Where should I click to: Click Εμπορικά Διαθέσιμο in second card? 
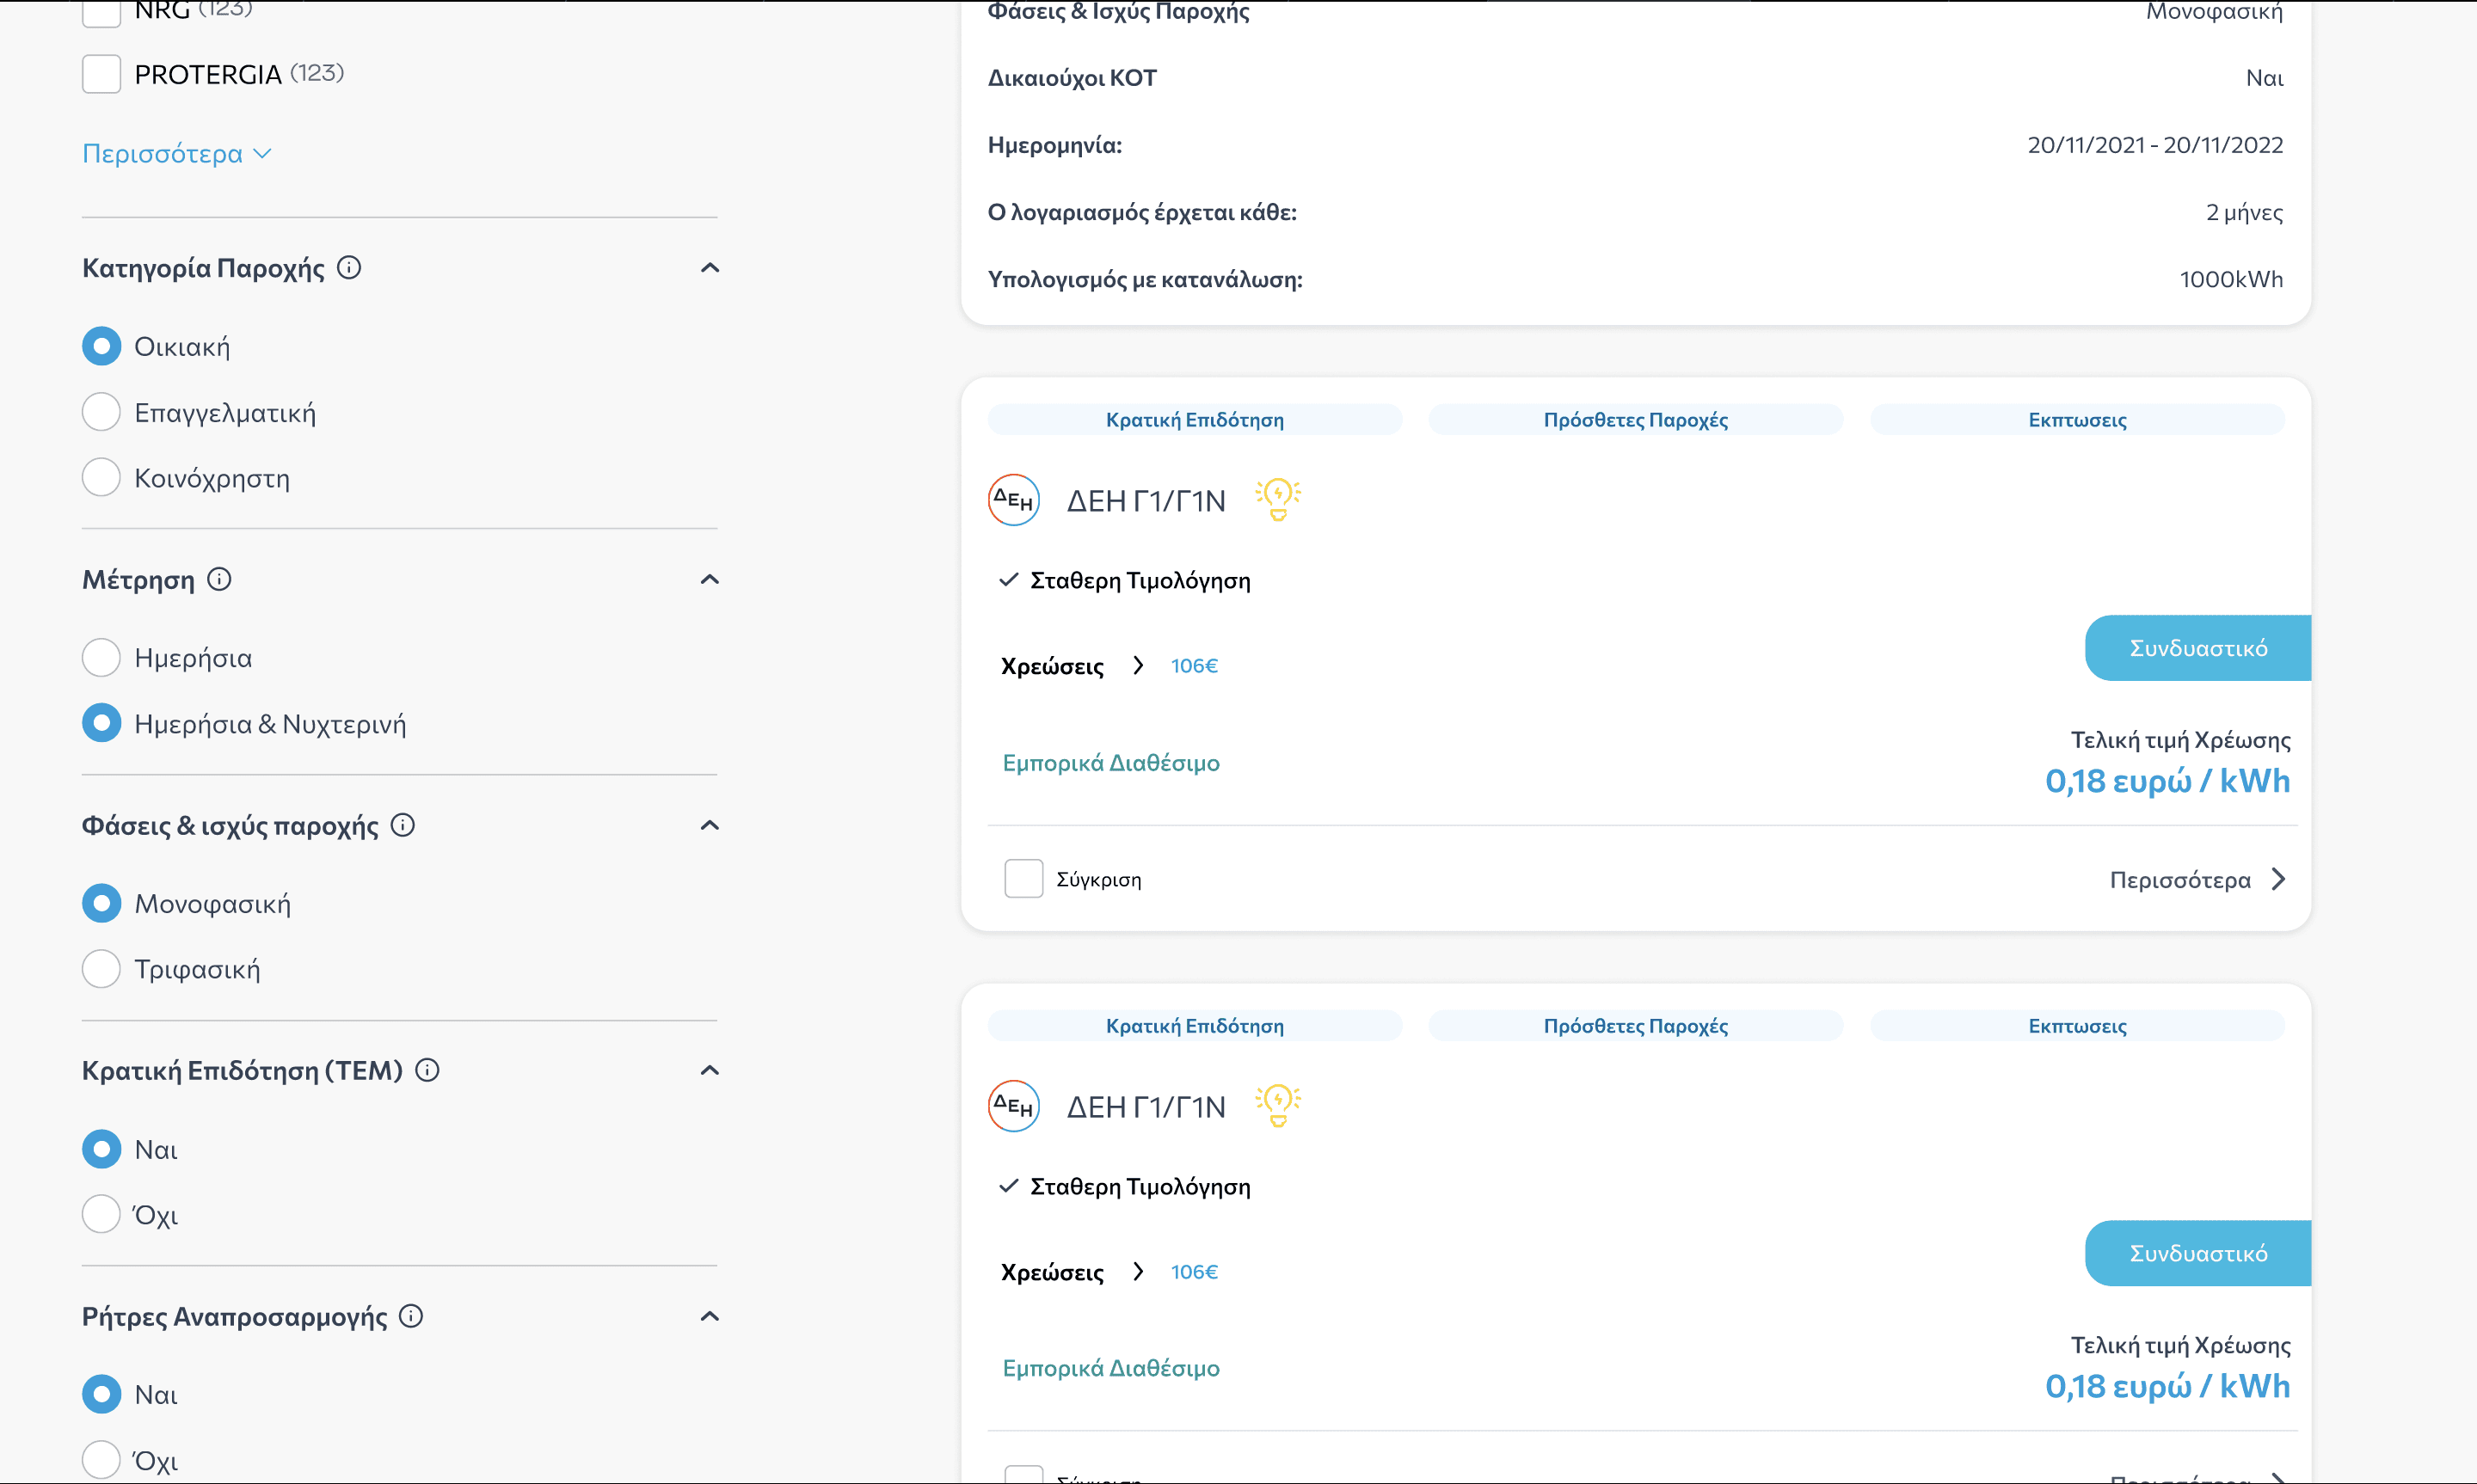click(x=1111, y=1368)
